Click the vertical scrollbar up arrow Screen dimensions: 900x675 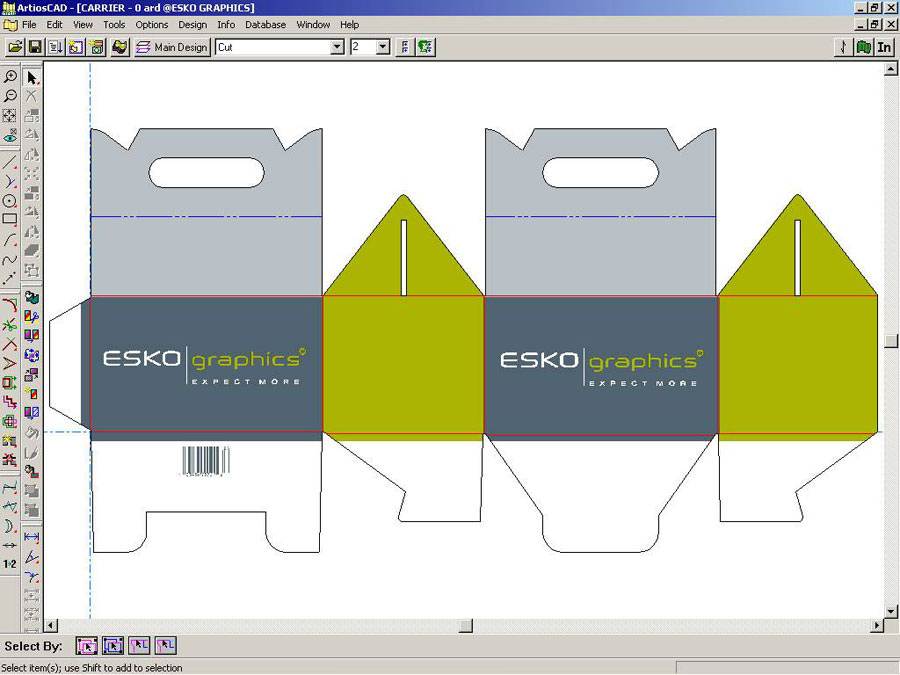coord(890,69)
